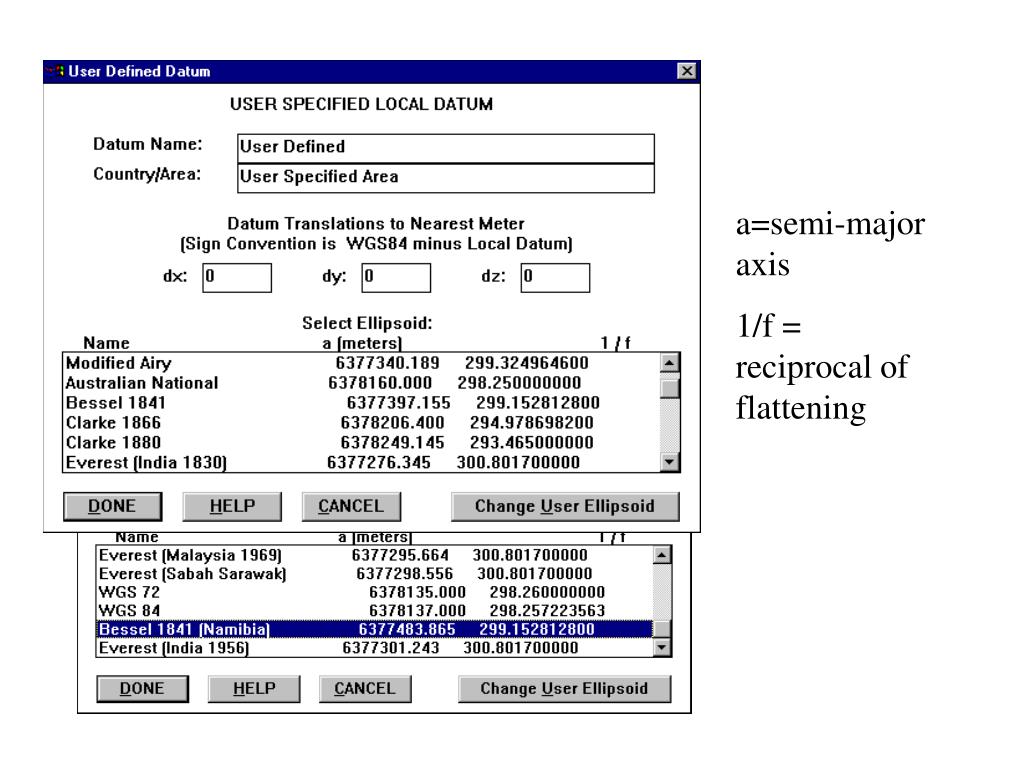This screenshot has width=1024, height=768.
Task: Select Everest (Malaysia 1969) ellipsoid row
Action: coord(374,555)
